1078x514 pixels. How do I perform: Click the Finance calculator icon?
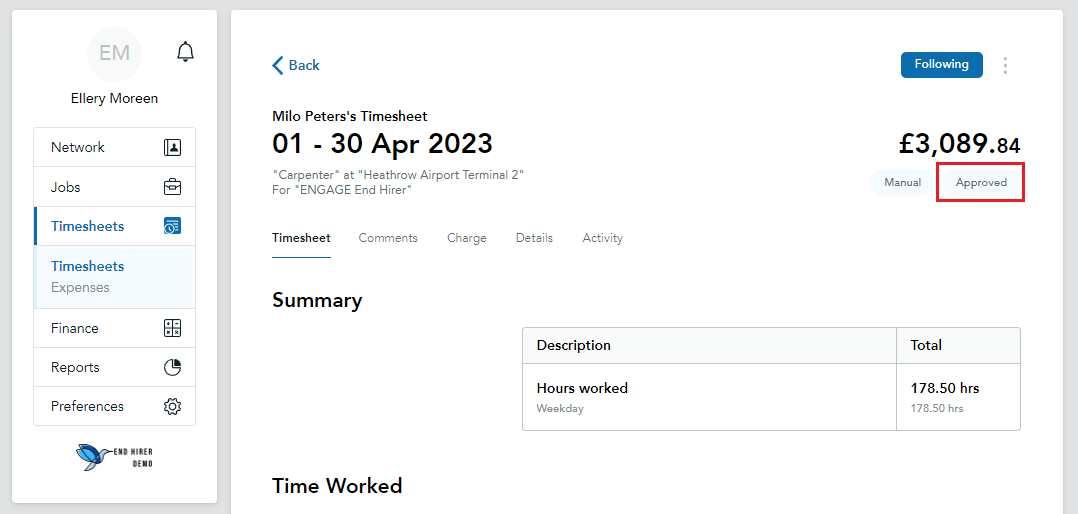173,328
